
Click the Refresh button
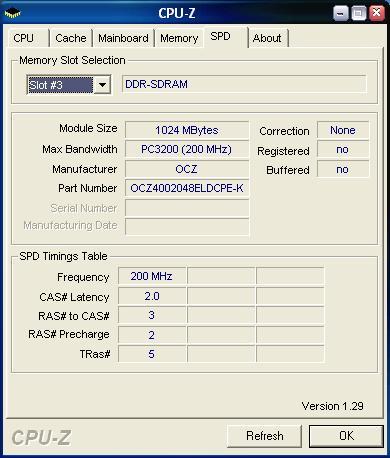pyautogui.click(x=265, y=436)
